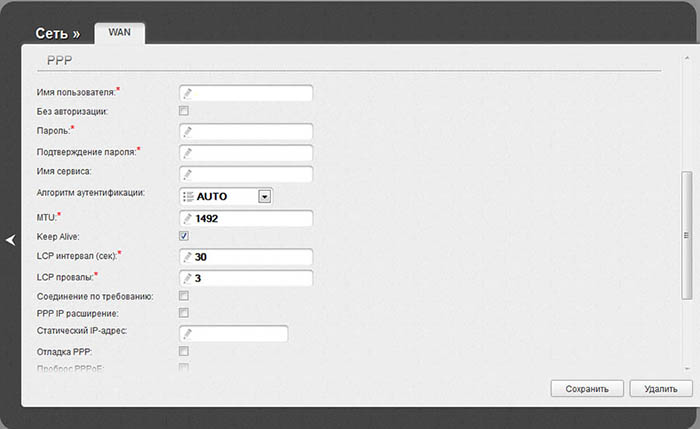Click the Имя сервиса input field
This screenshot has width=700, height=429.
[246, 174]
